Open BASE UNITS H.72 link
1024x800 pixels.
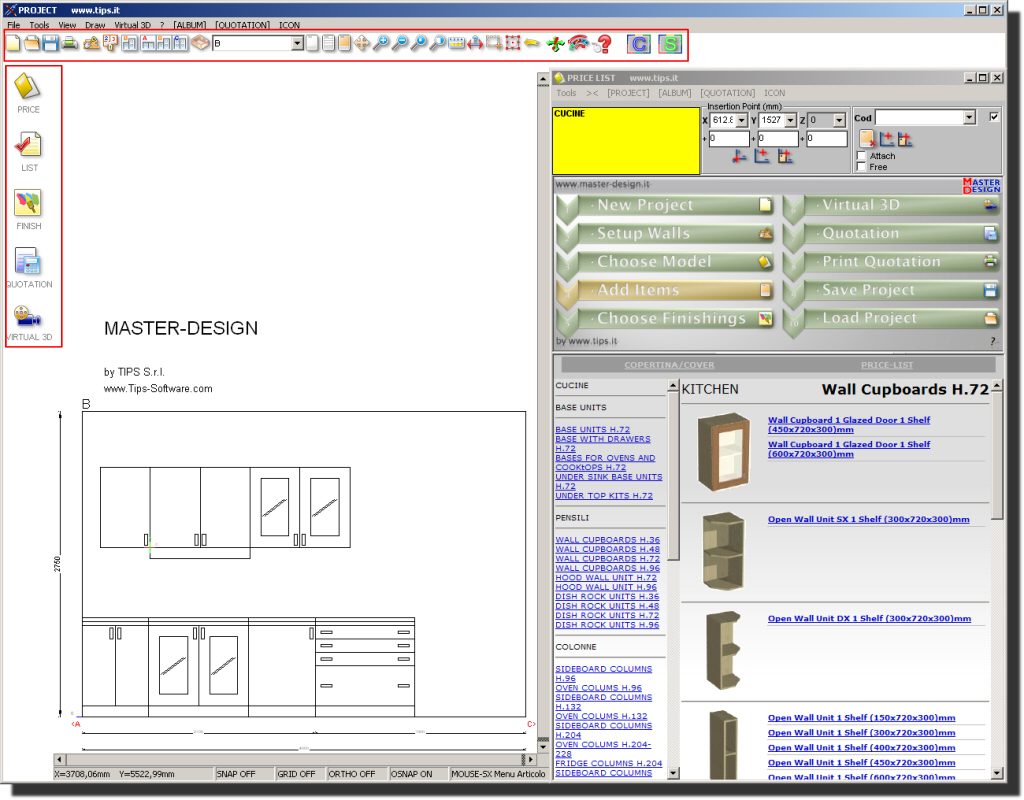tap(592, 430)
